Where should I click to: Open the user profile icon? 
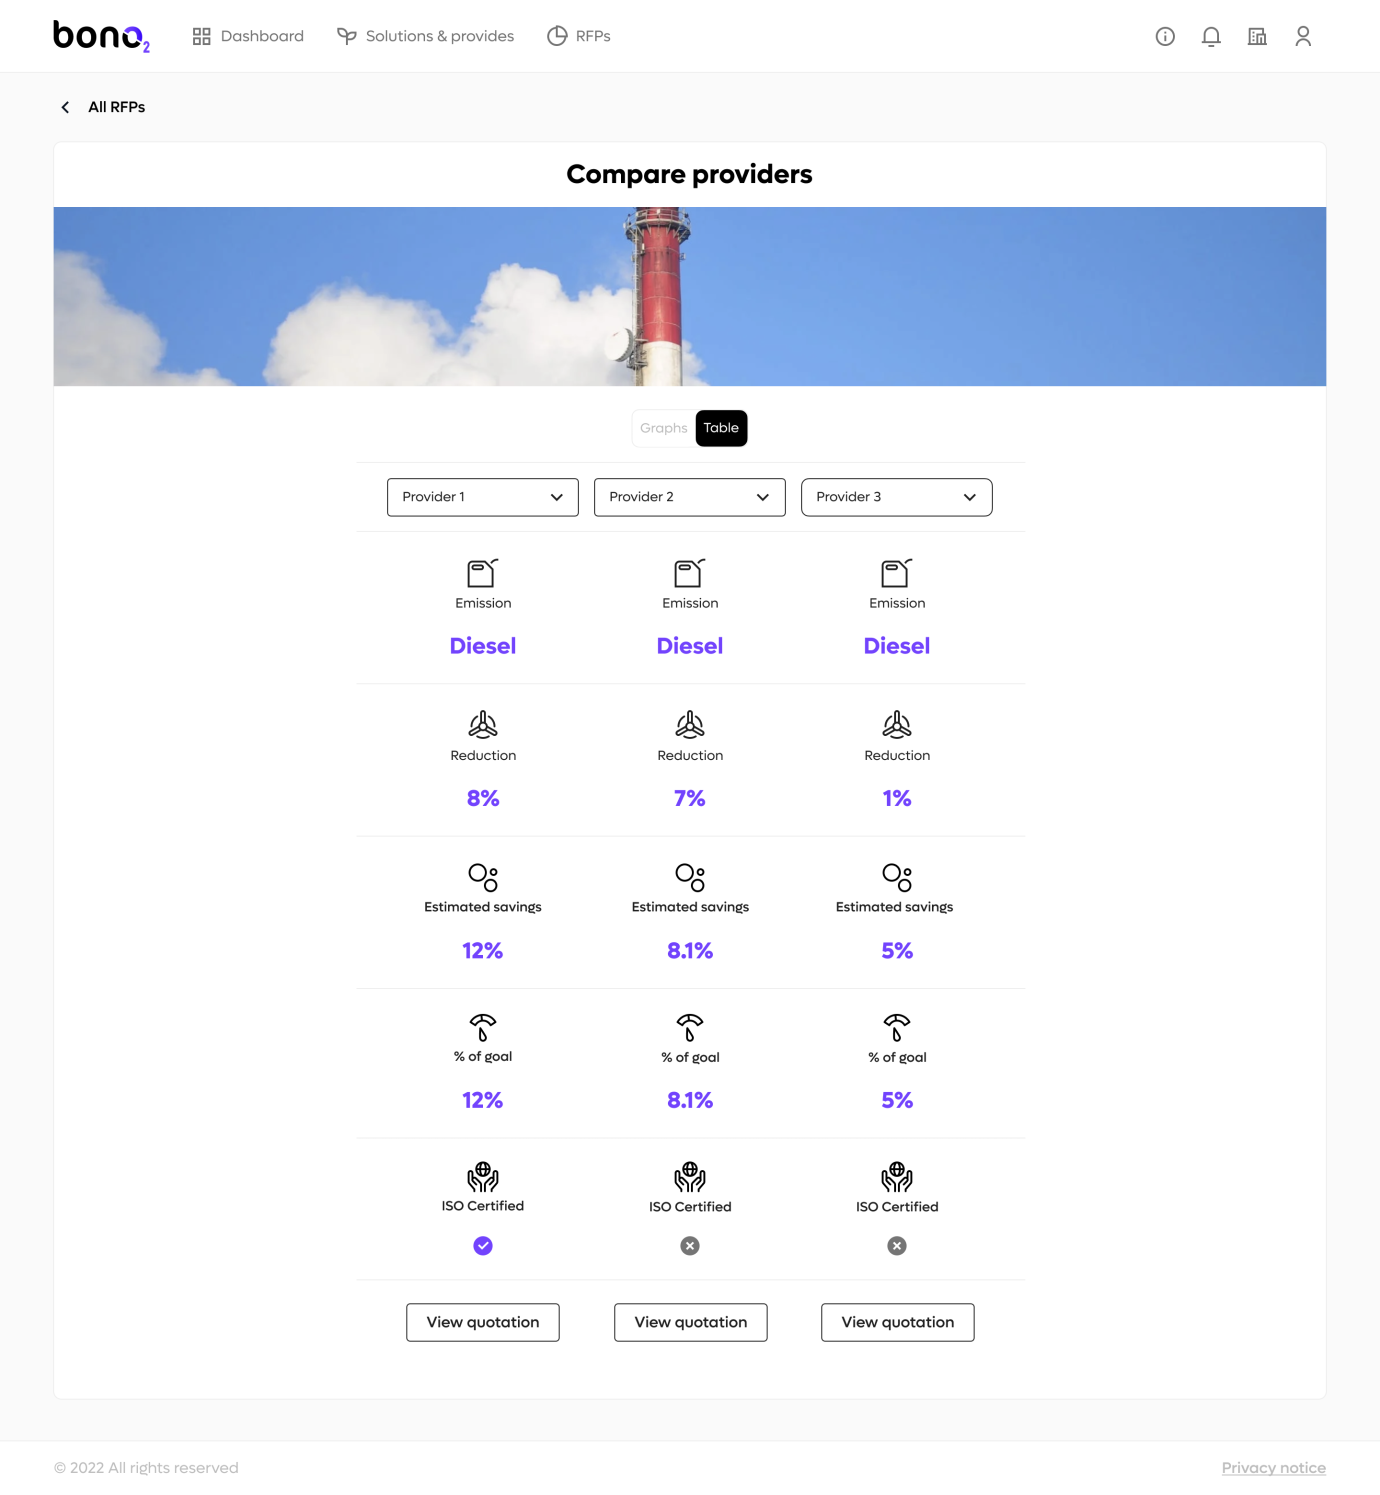click(1303, 36)
